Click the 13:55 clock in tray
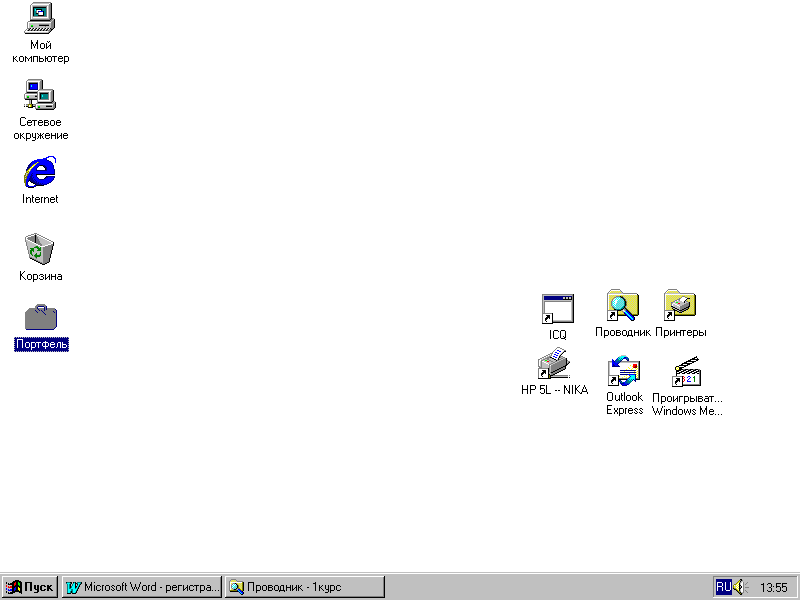Screen dimensions: 800x600 (x=773, y=587)
